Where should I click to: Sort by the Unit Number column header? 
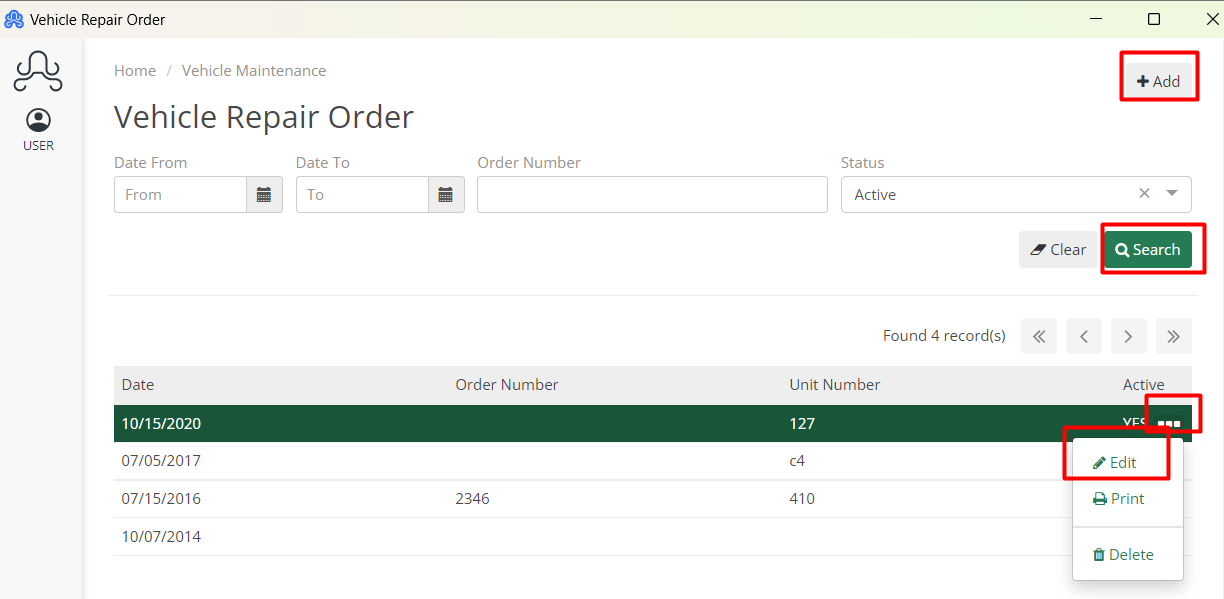tap(835, 385)
